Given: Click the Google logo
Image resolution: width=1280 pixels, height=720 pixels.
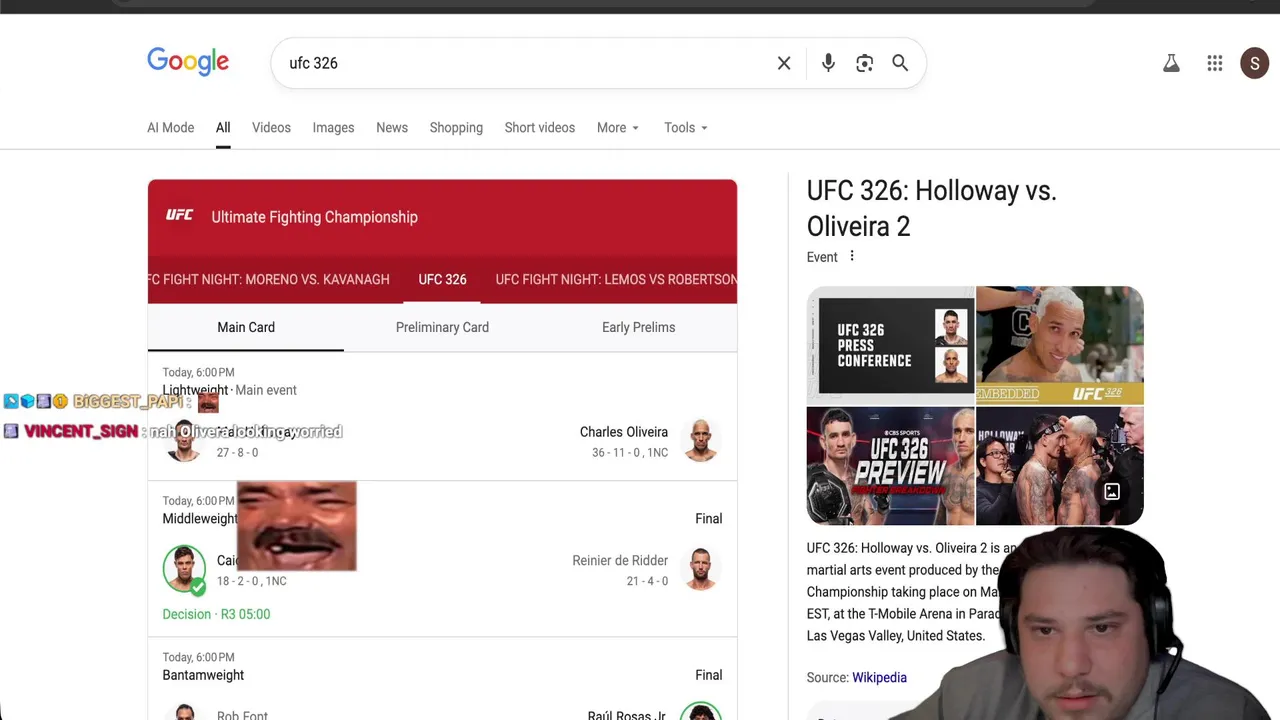Looking at the screenshot, I should [x=188, y=62].
